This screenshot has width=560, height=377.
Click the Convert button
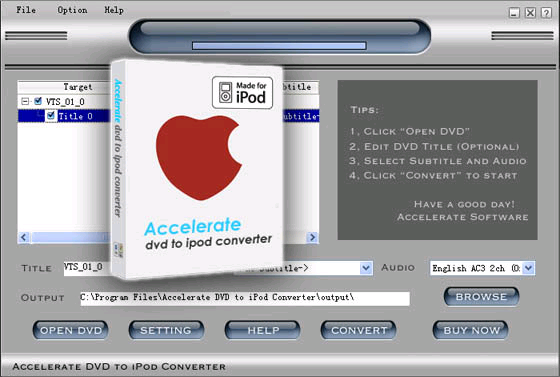click(x=359, y=330)
